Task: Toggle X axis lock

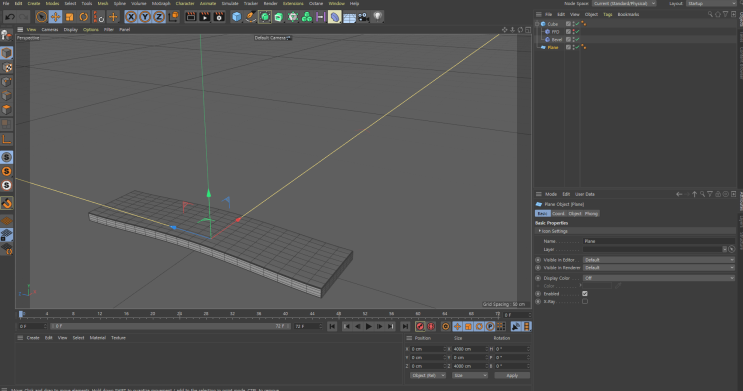Action: coord(131,18)
